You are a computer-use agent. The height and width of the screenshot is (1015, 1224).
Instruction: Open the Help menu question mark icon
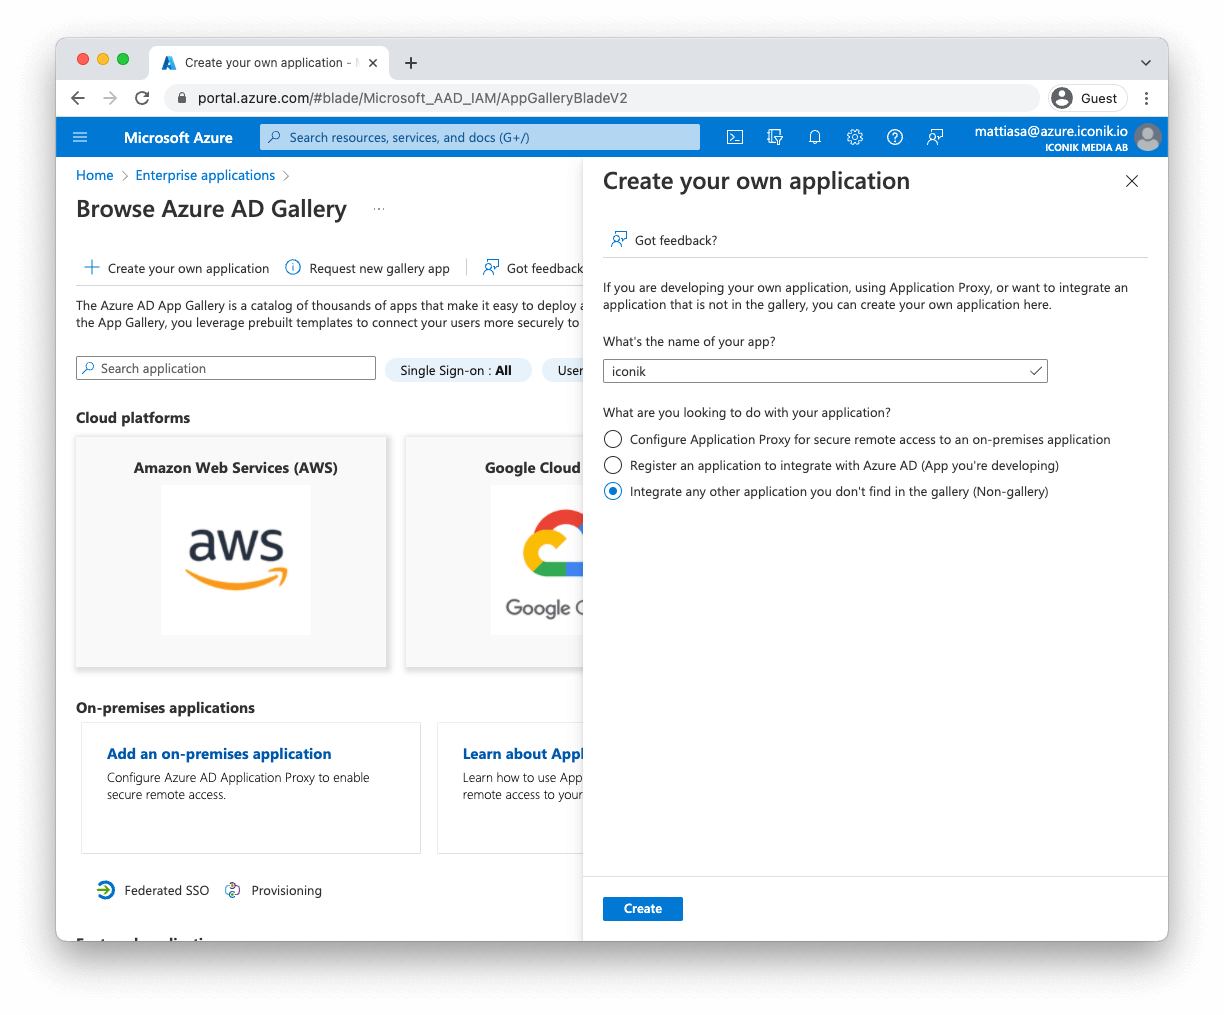click(895, 137)
